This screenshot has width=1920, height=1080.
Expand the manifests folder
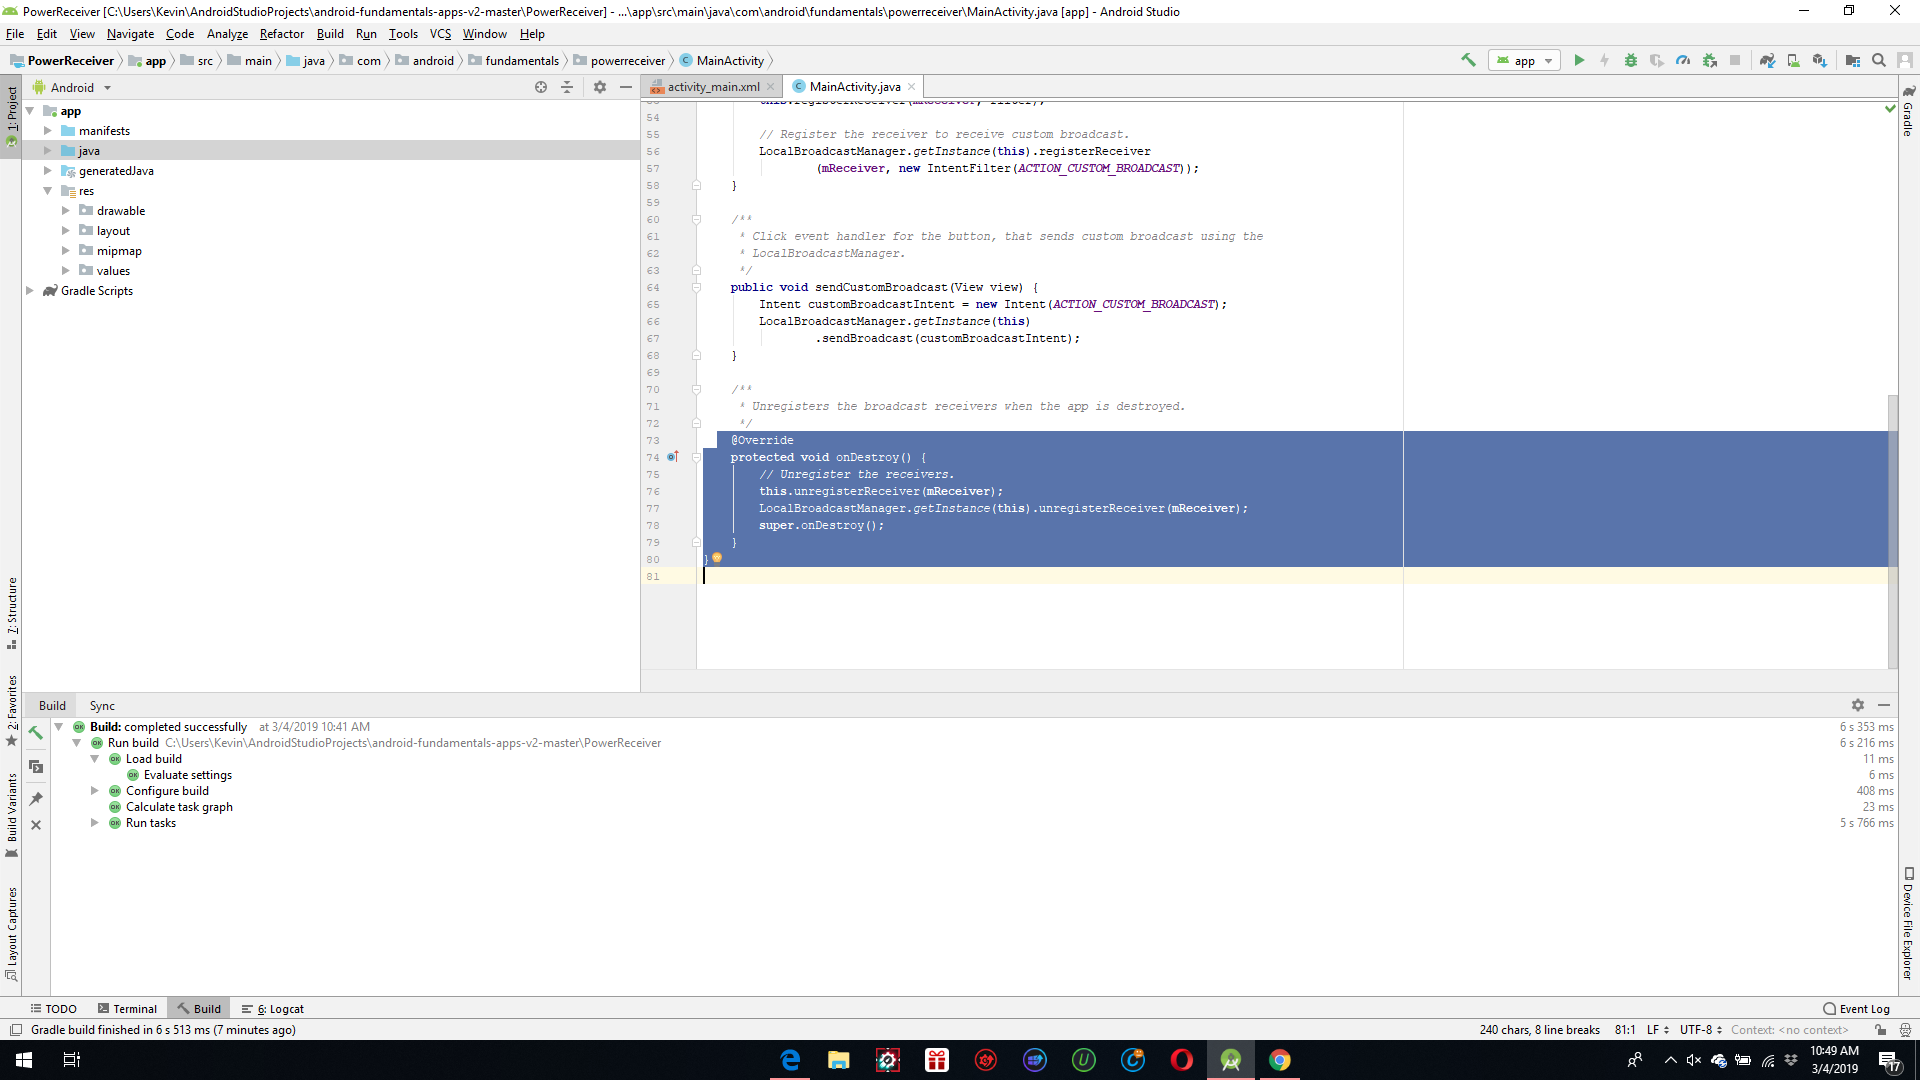47,131
